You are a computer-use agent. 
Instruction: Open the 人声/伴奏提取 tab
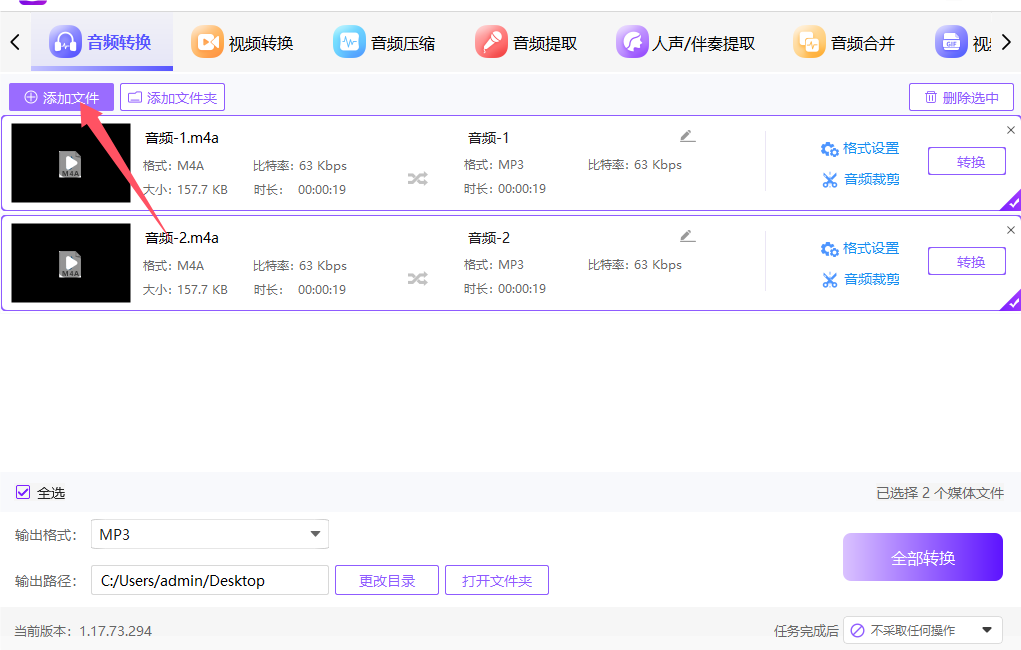pos(686,43)
